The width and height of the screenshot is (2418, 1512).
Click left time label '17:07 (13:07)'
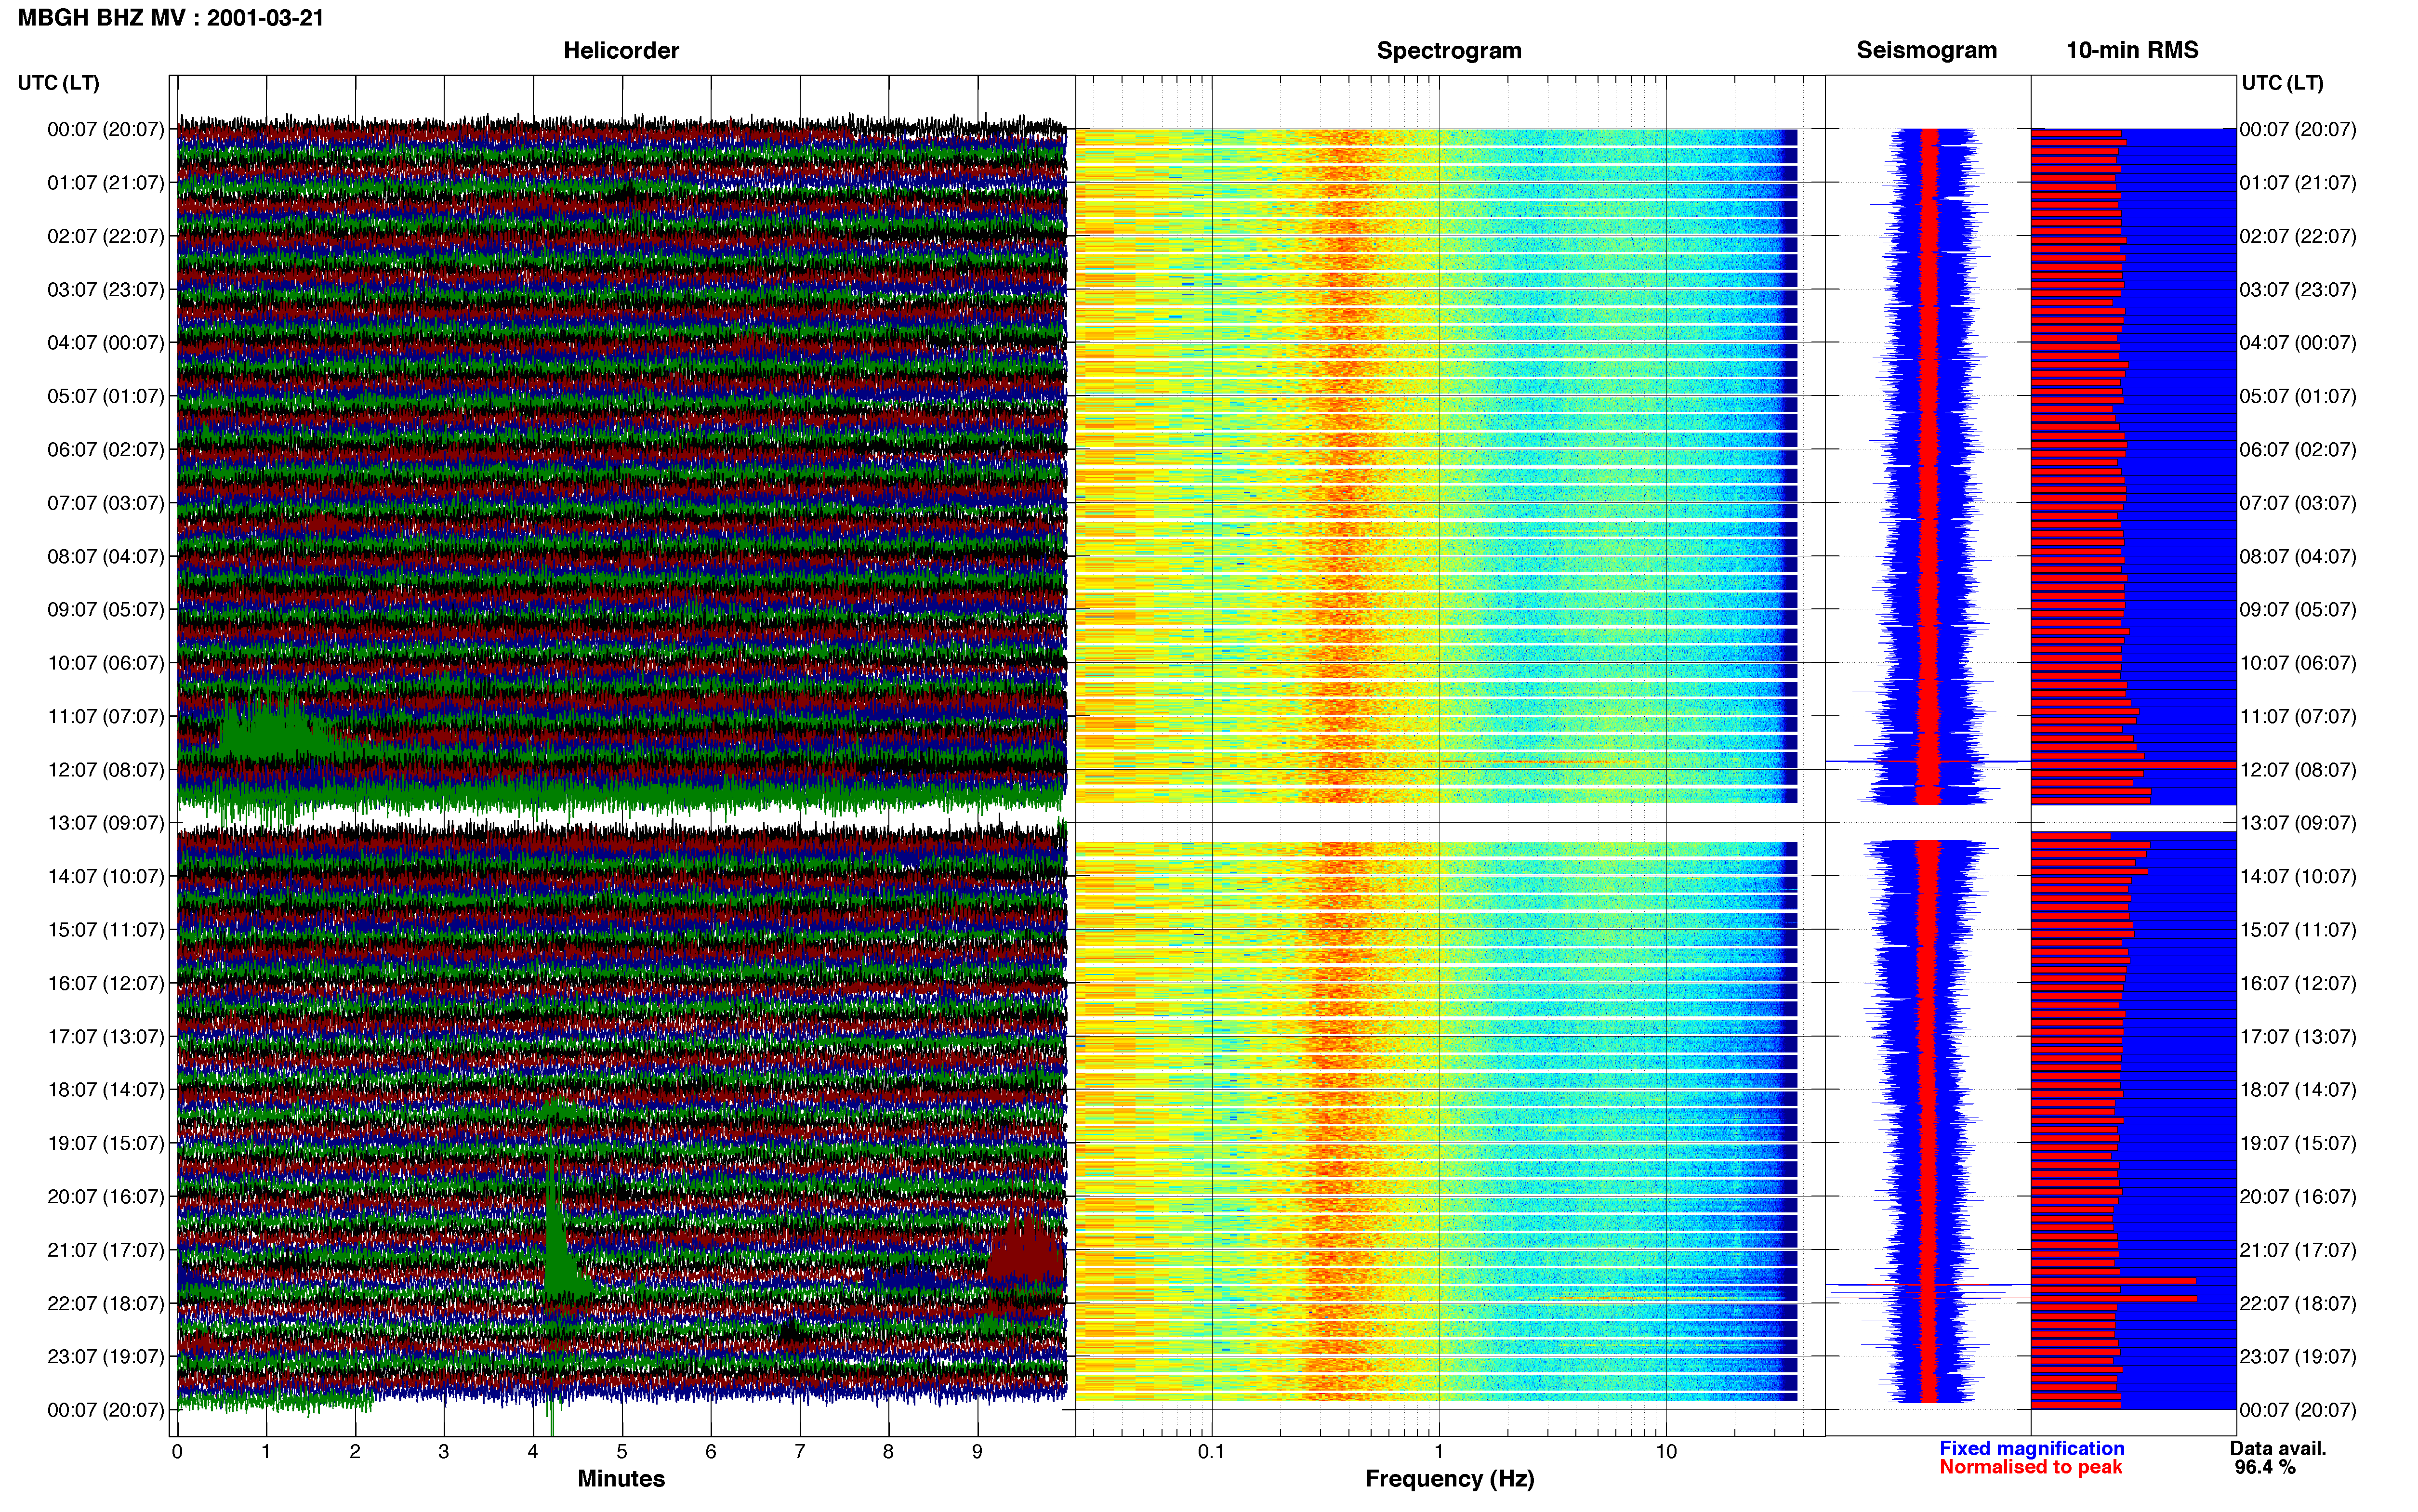106,1037
